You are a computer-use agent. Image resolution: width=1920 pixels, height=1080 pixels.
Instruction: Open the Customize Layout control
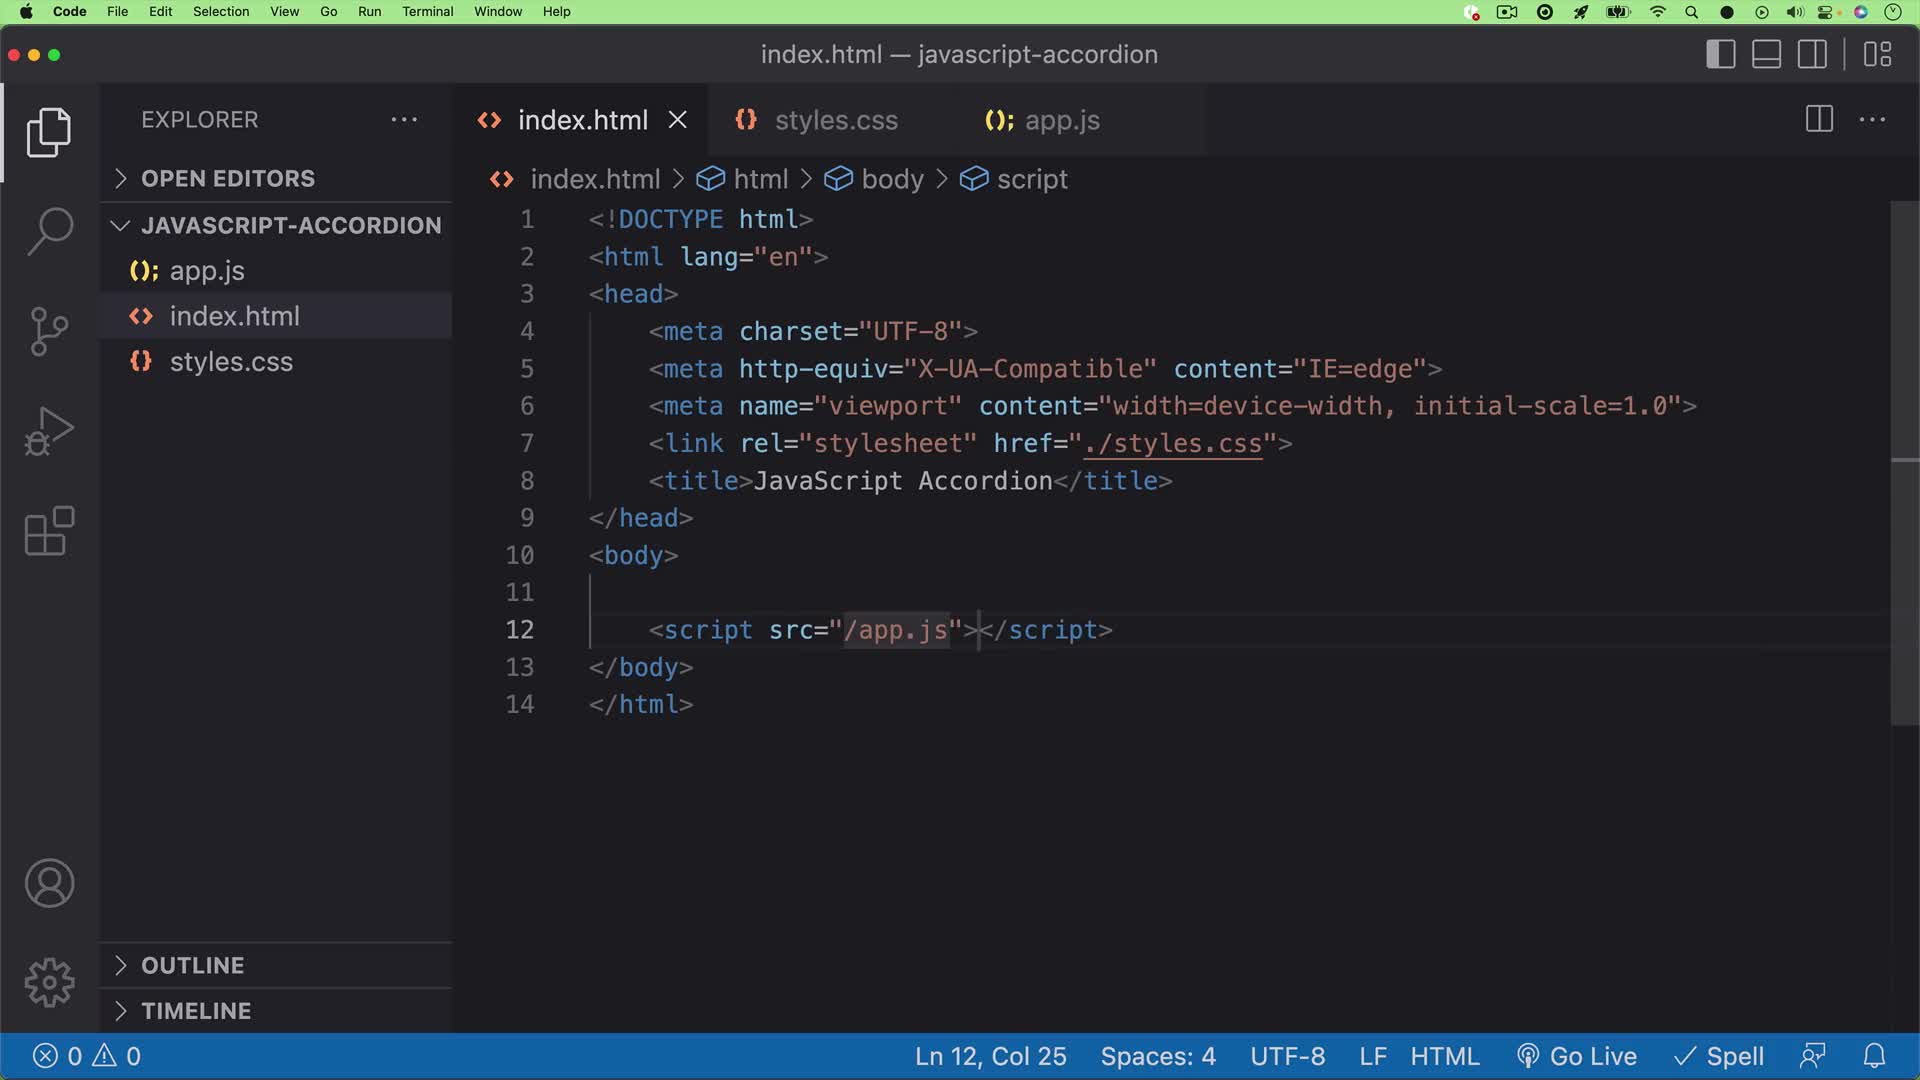pos(1878,54)
